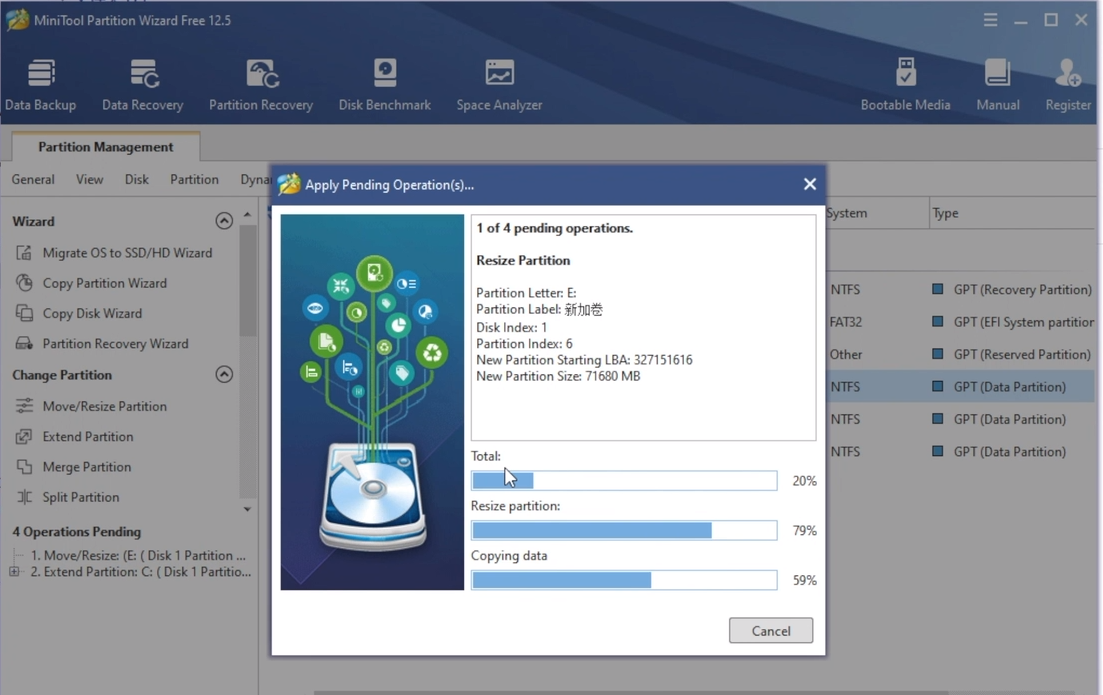Click the Split Partition icon

point(24,497)
